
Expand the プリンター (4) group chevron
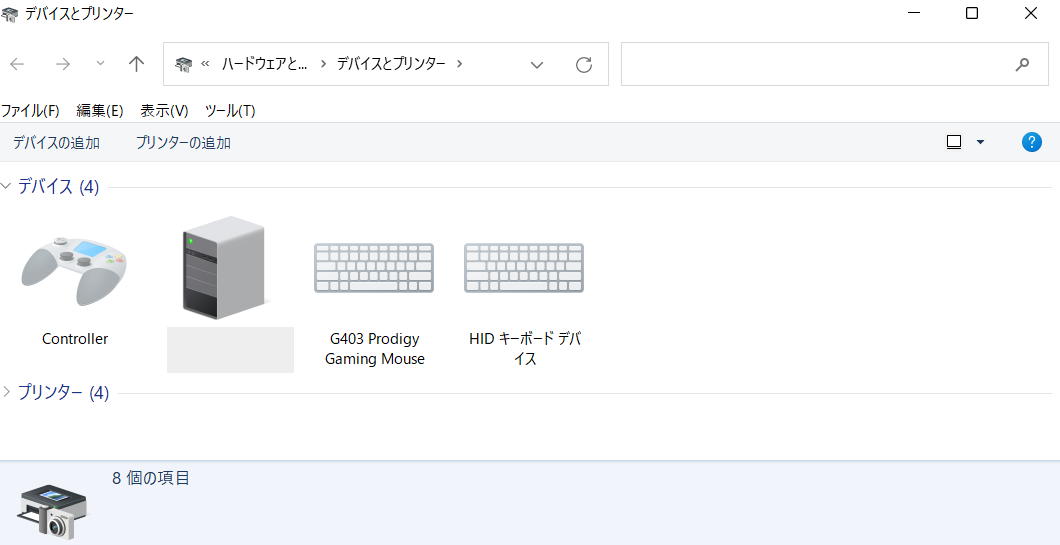[7, 392]
